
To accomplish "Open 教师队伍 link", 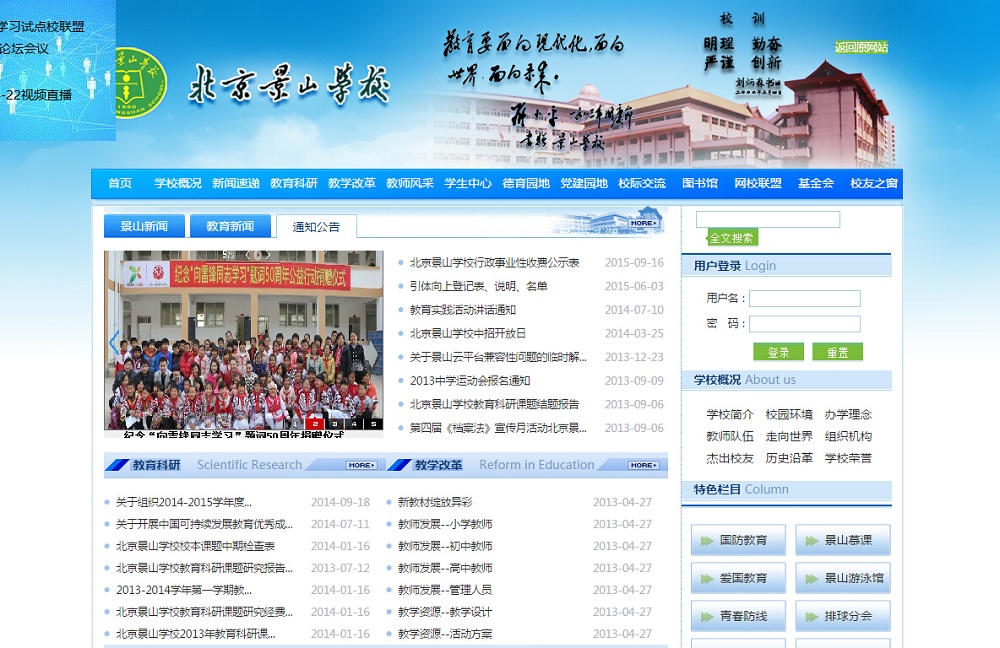I will [x=730, y=436].
